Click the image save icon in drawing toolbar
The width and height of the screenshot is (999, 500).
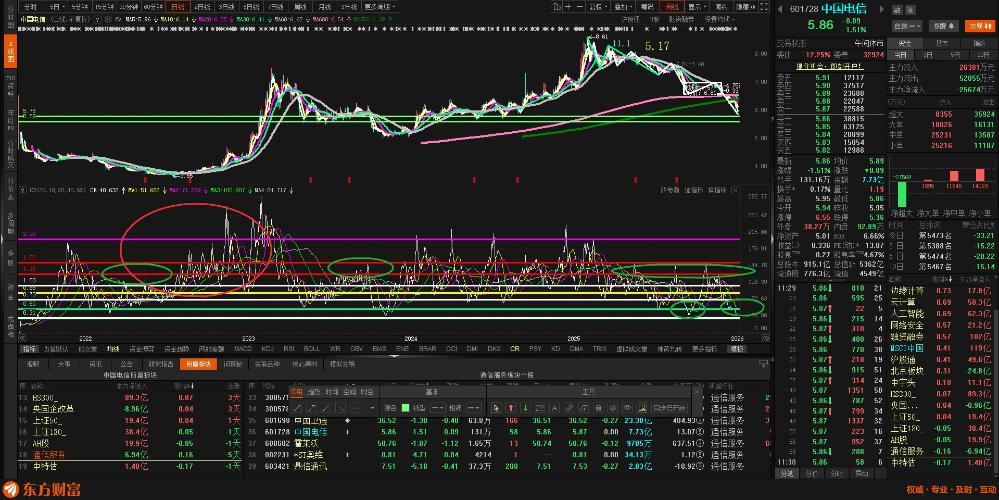click(x=642, y=408)
